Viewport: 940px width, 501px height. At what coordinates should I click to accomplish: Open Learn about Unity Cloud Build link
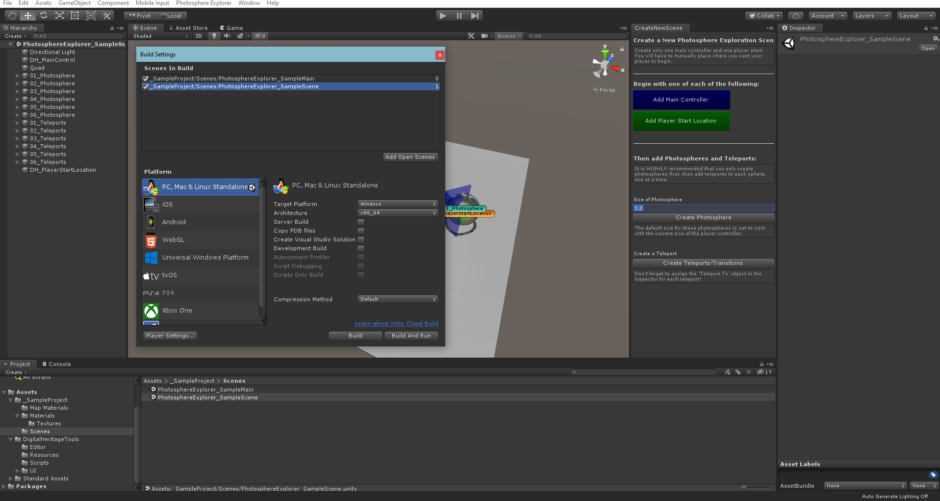396,324
